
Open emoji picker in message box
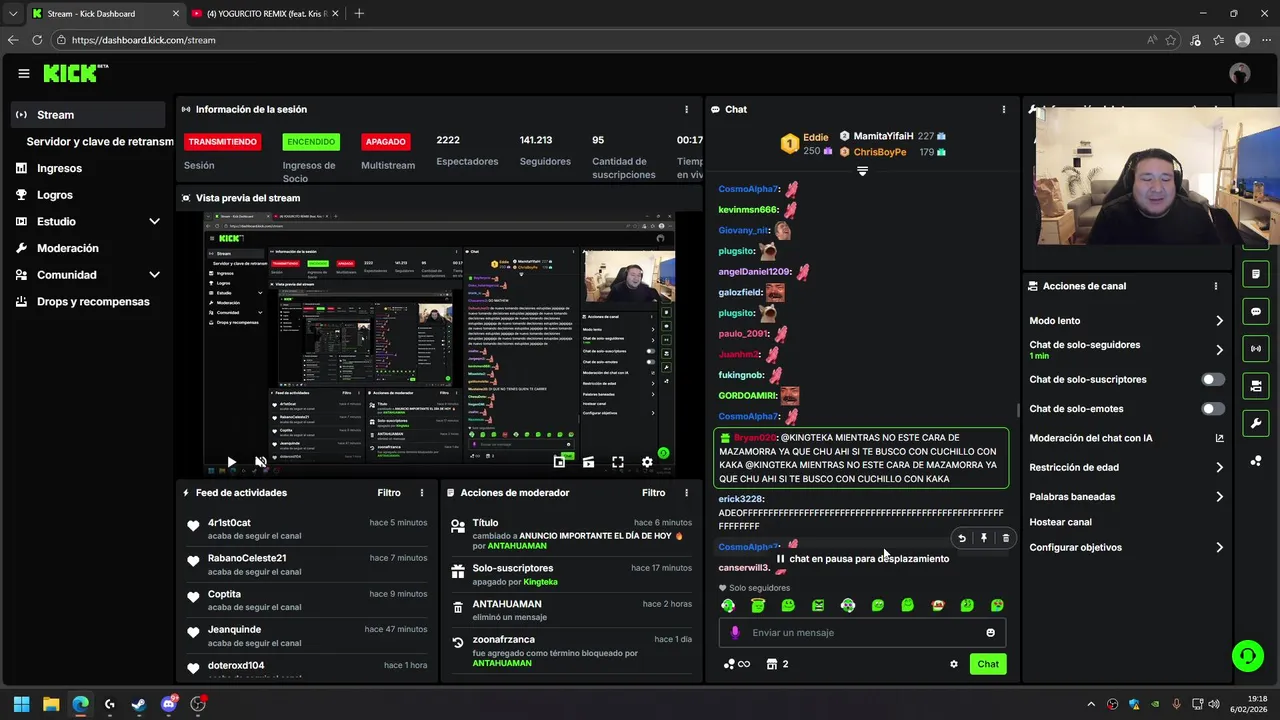pyautogui.click(x=991, y=633)
